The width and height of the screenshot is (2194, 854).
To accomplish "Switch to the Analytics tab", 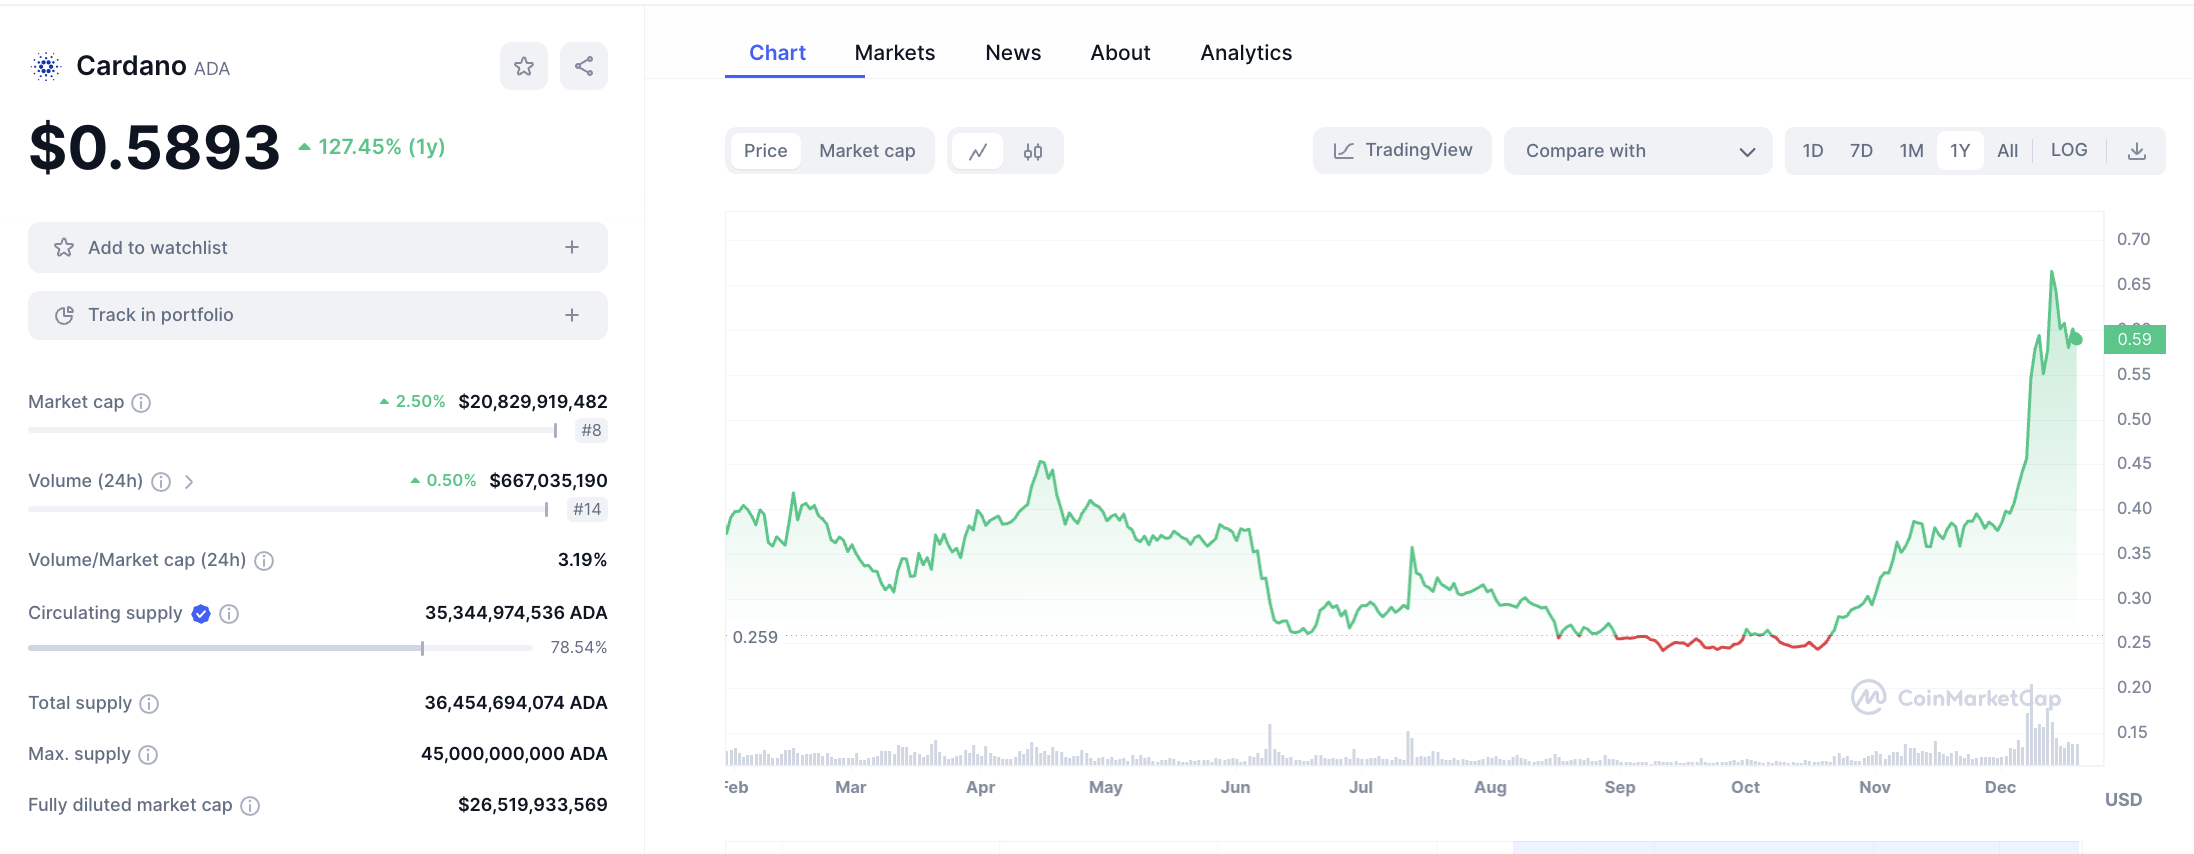I will (1245, 53).
